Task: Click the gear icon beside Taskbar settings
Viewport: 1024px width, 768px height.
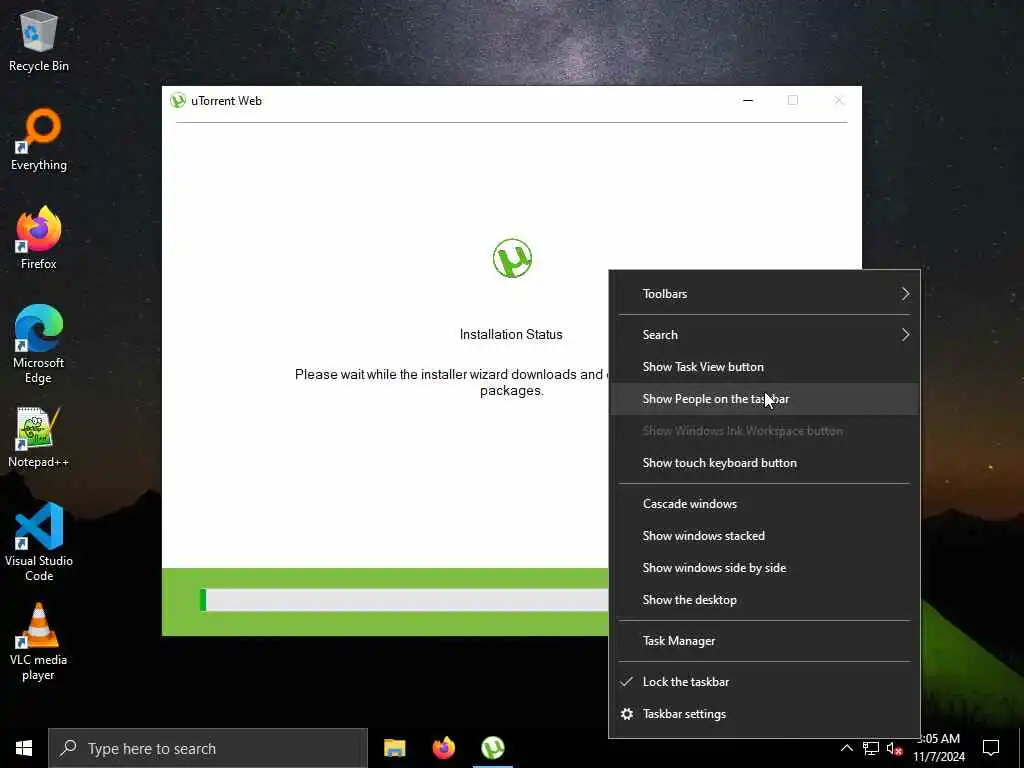Action: pyautogui.click(x=627, y=714)
